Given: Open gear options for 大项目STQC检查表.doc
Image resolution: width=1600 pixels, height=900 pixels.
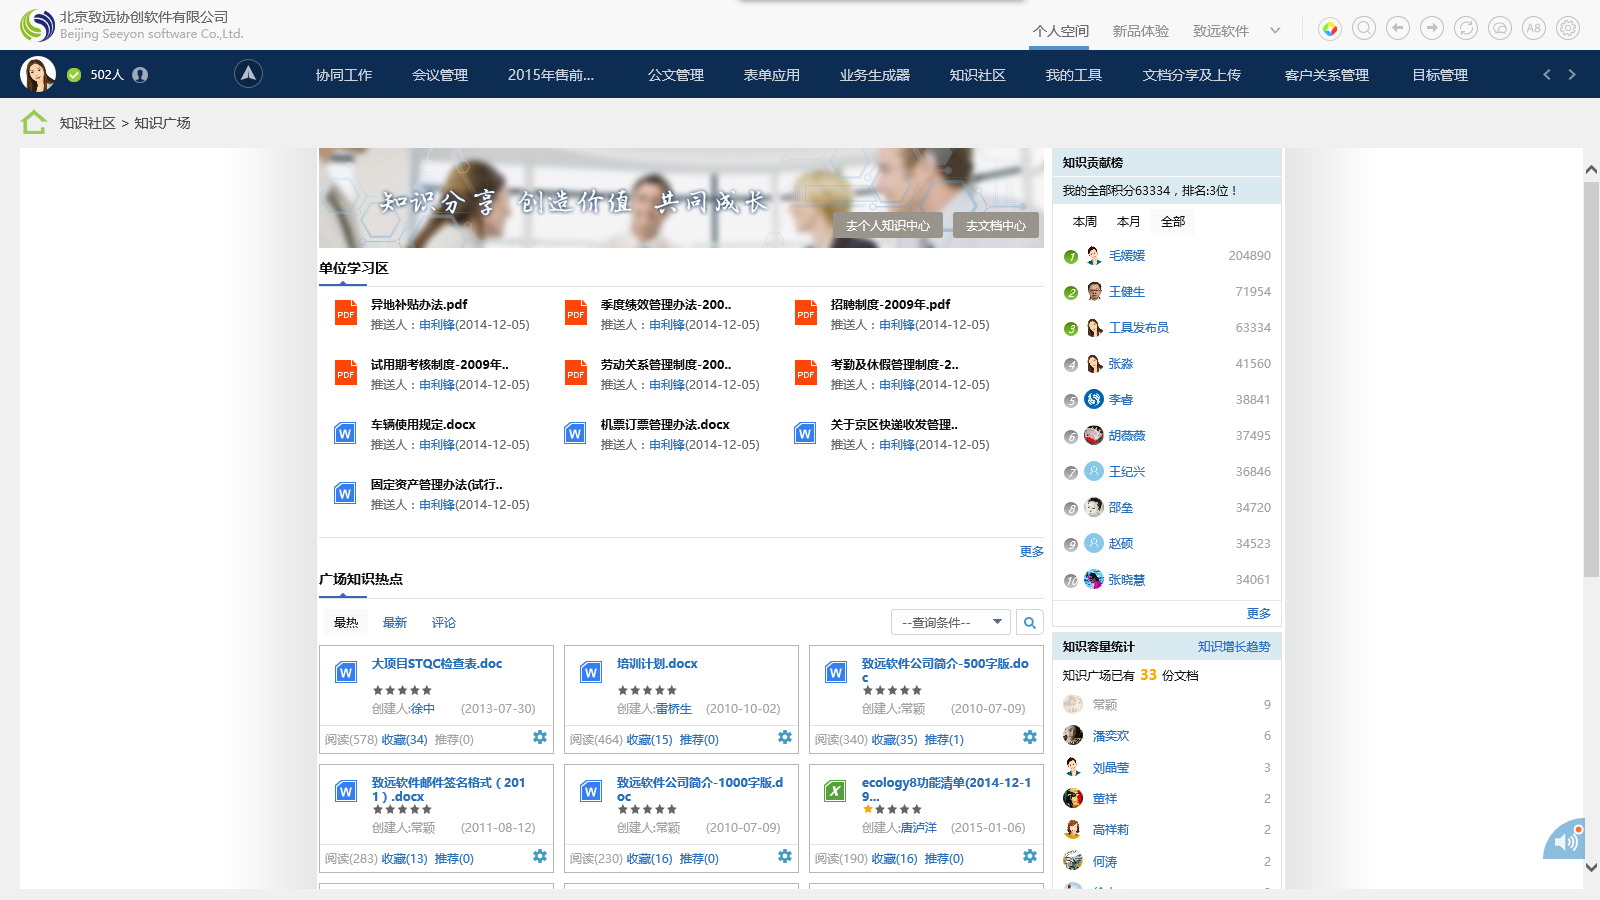Looking at the screenshot, I should click(540, 738).
